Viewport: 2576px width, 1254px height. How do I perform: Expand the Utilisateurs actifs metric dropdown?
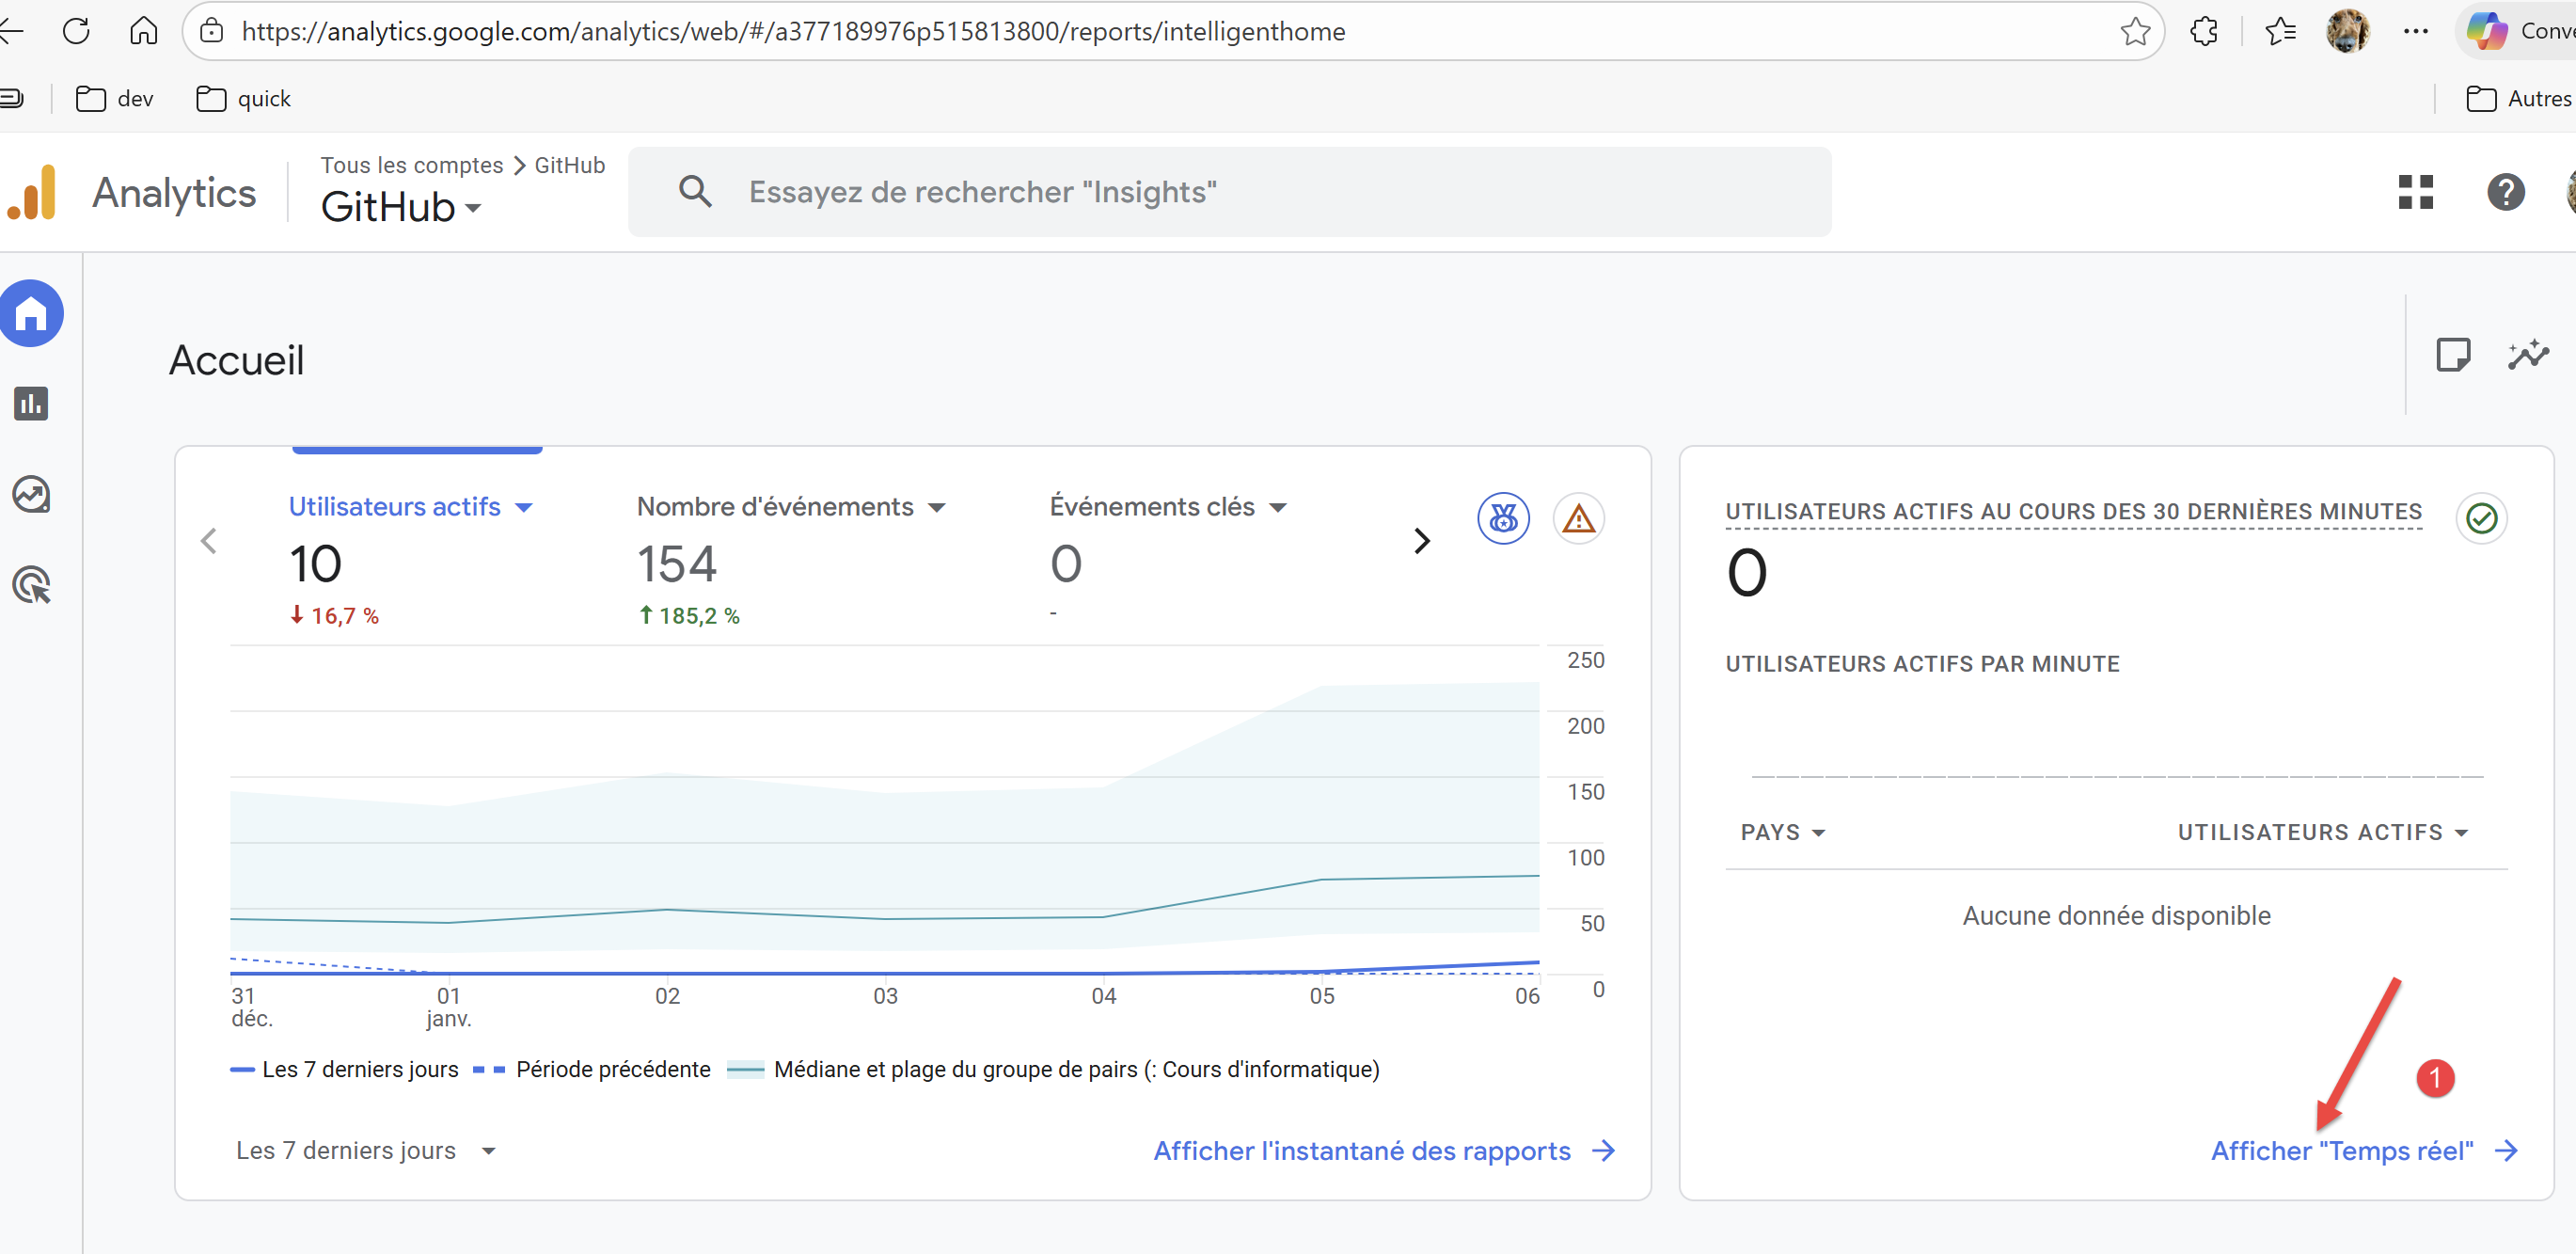click(523, 508)
